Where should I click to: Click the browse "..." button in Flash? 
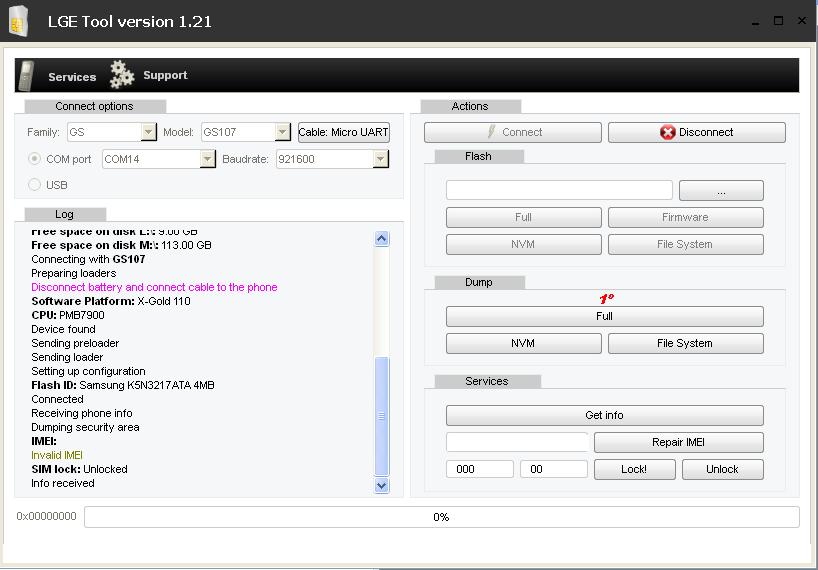721,190
